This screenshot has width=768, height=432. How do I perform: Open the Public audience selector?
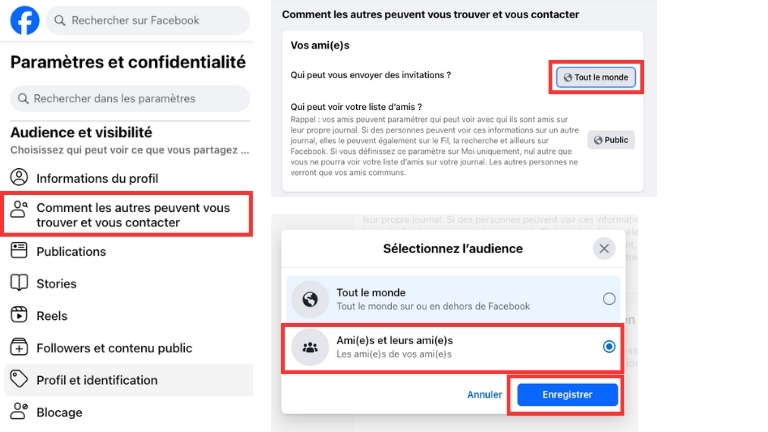coord(611,140)
